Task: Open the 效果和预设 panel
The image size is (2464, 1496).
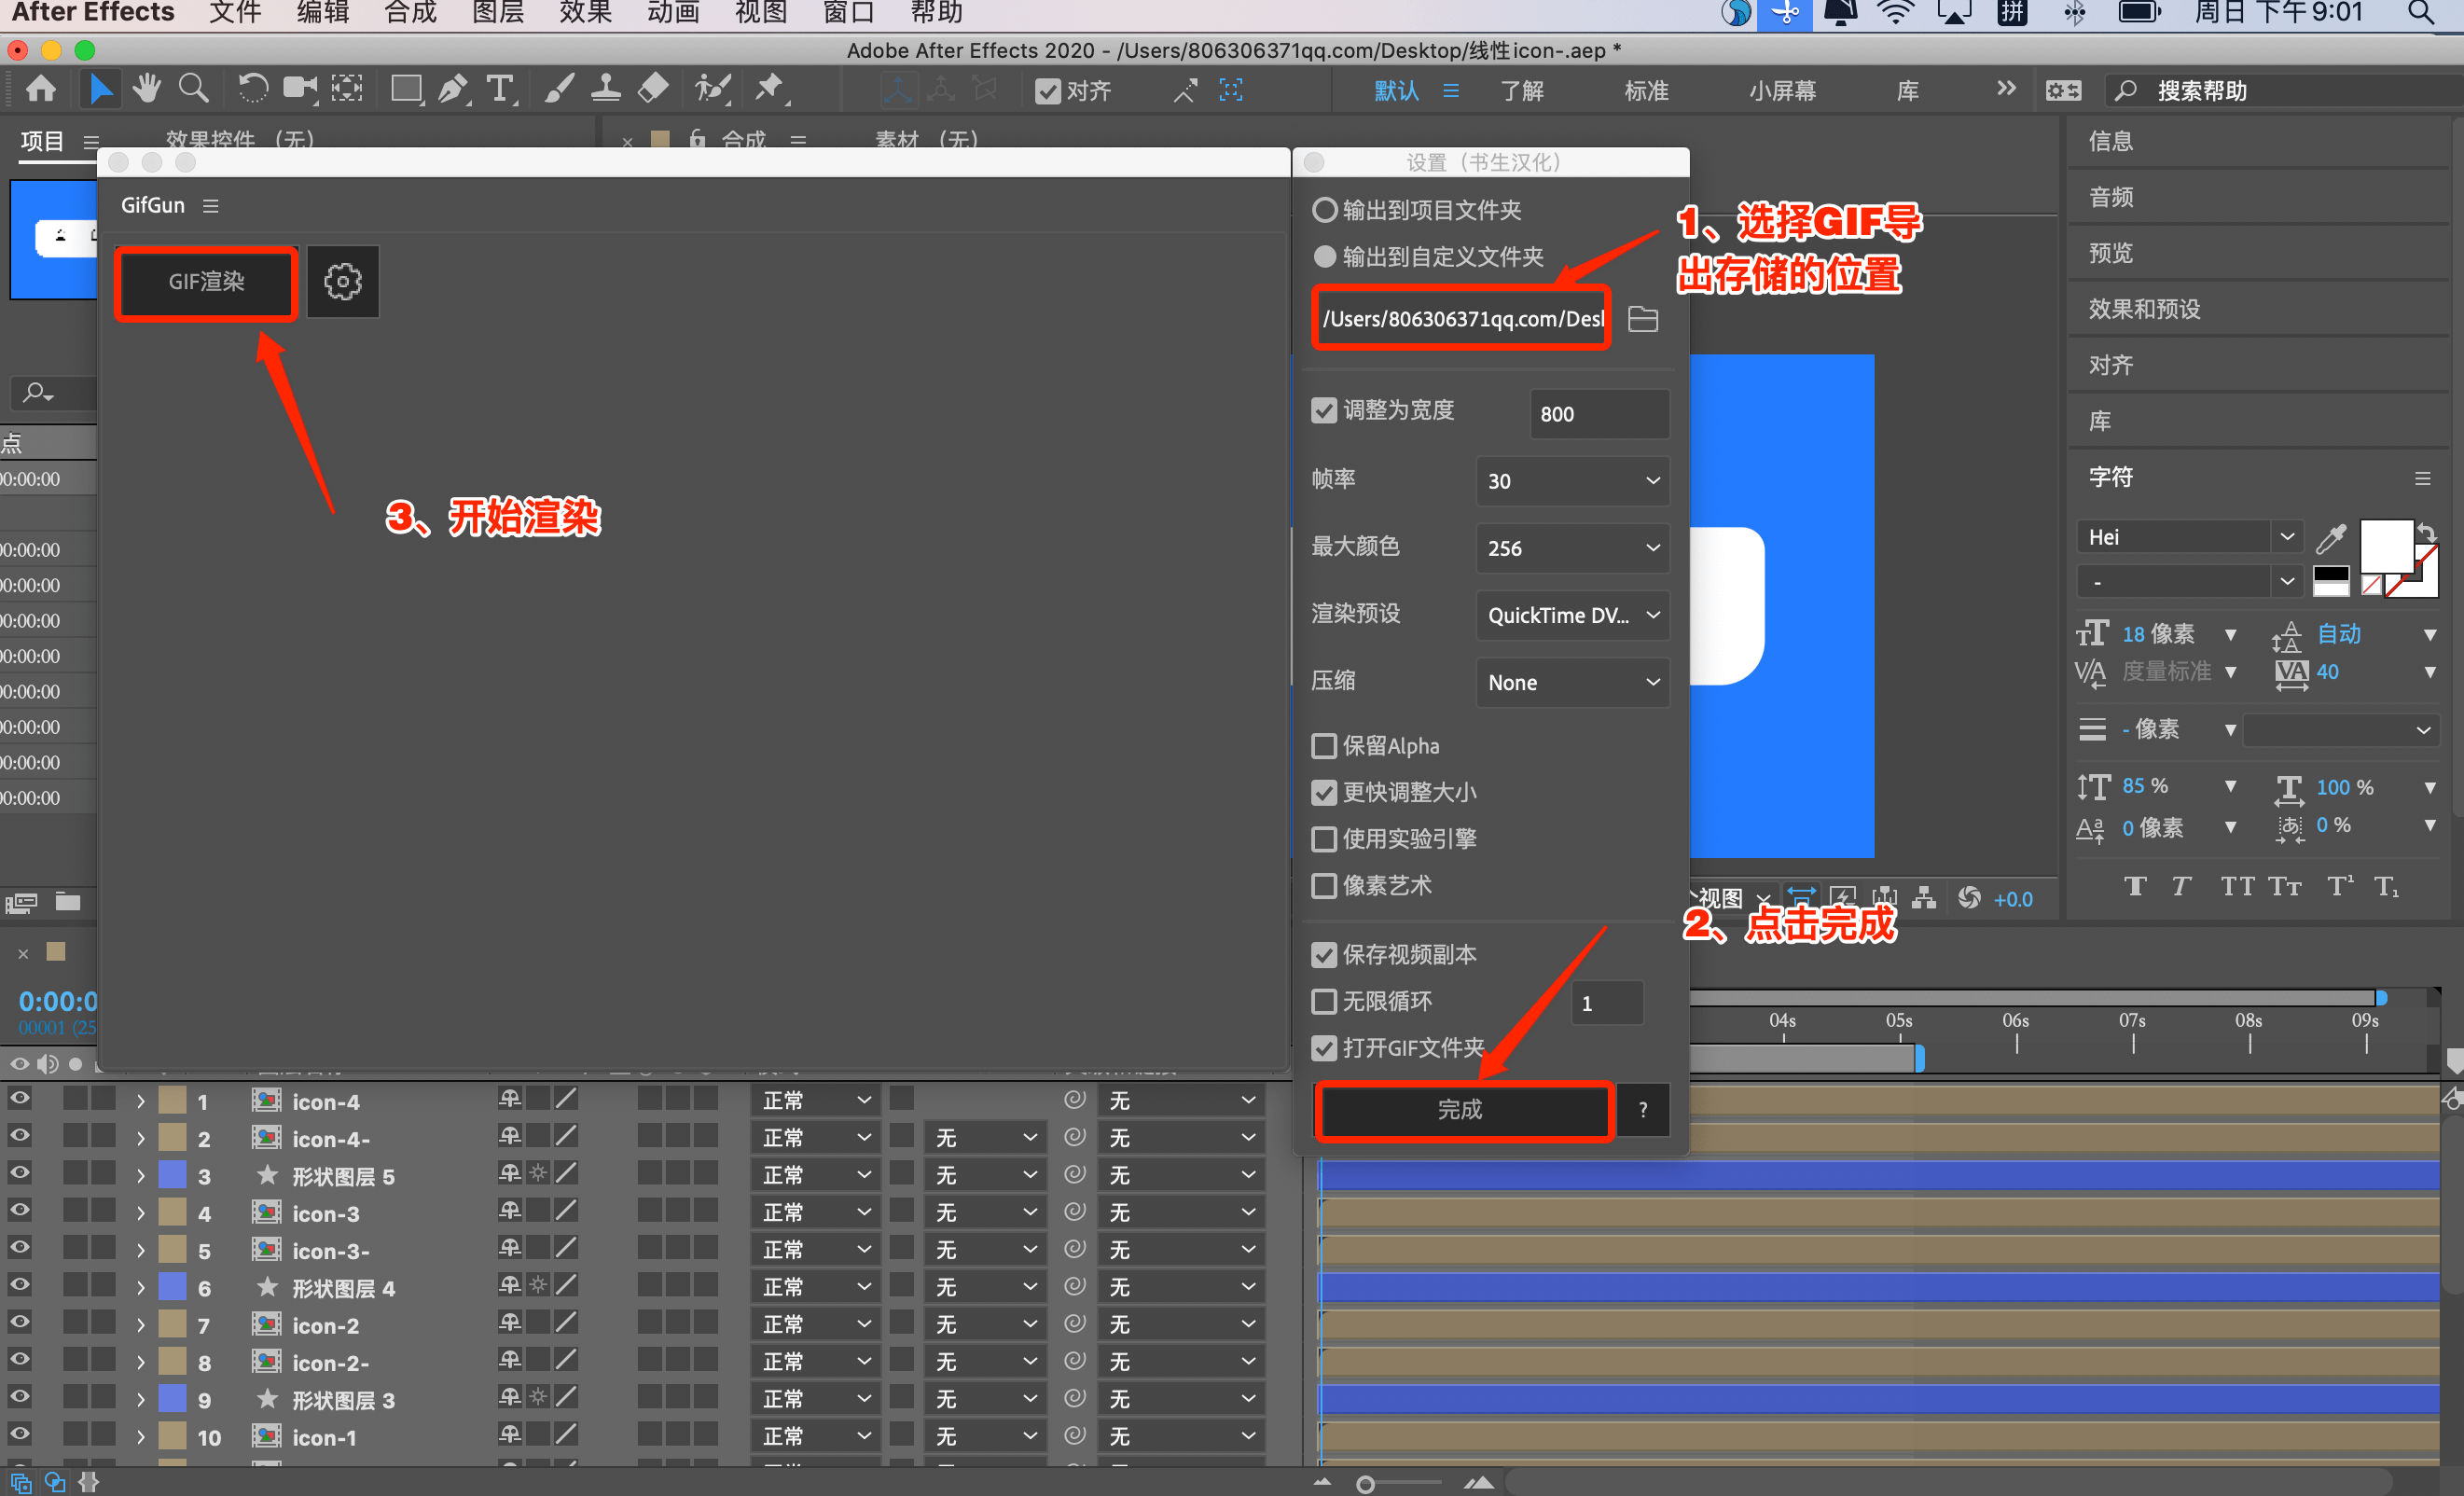Action: point(2144,309)
